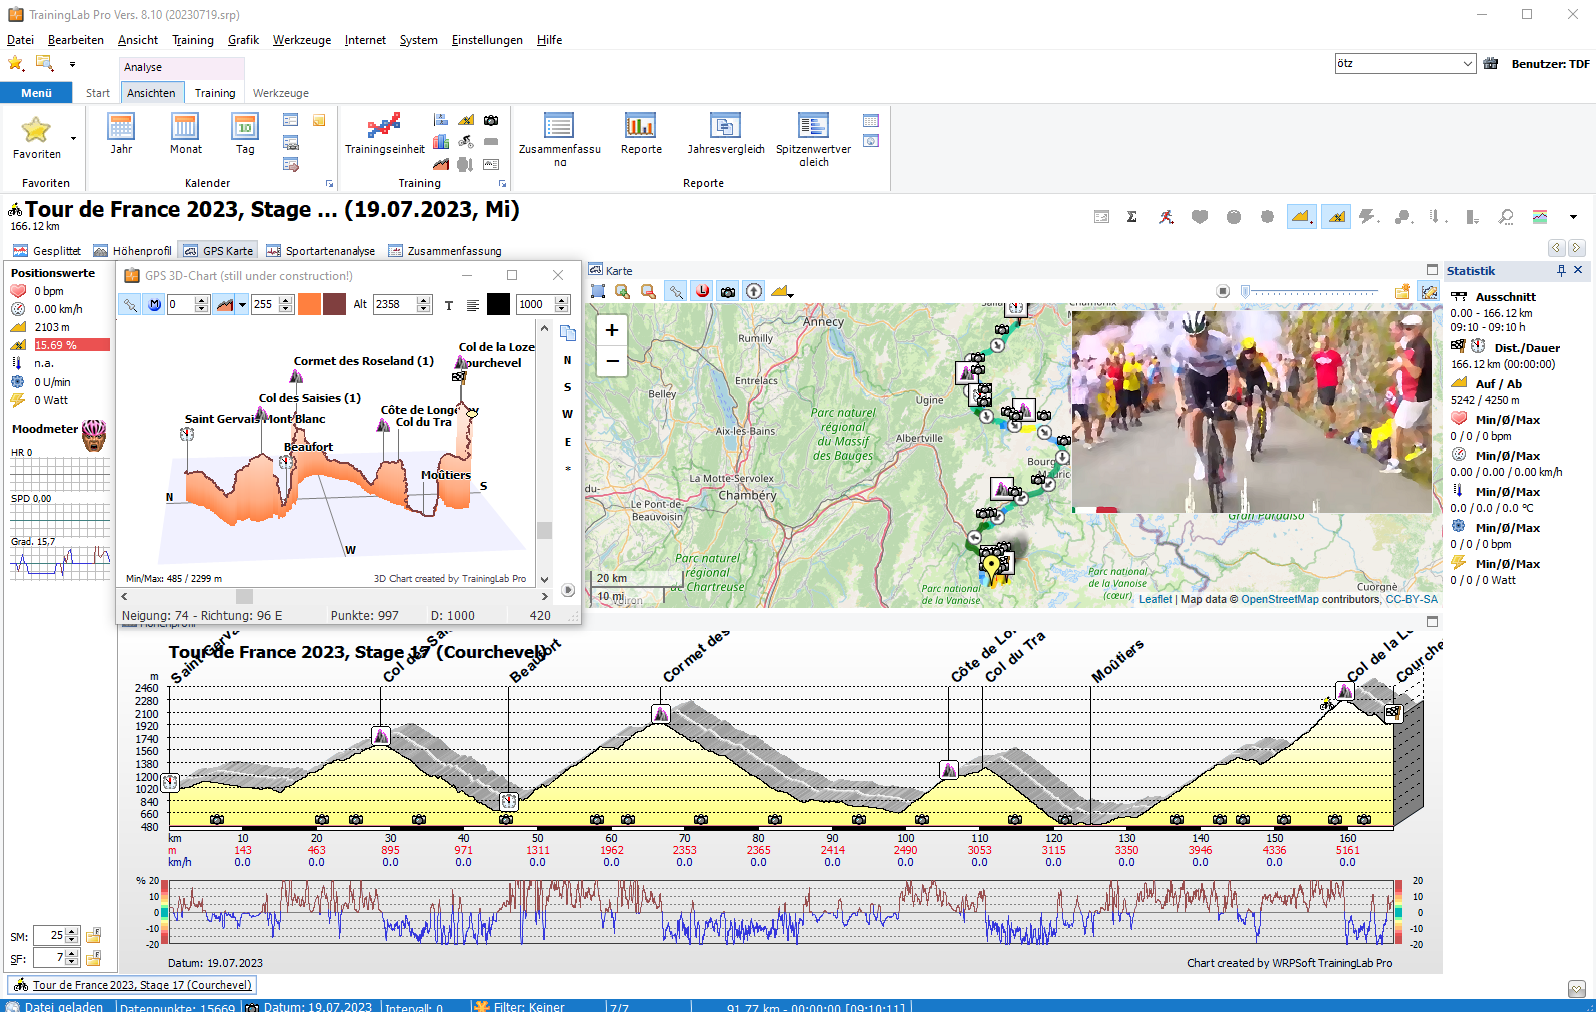Open the Leaflet link on map
Image resolution: width=1596 pixels, height=1012 pixels.
[x=1155, y=599]
